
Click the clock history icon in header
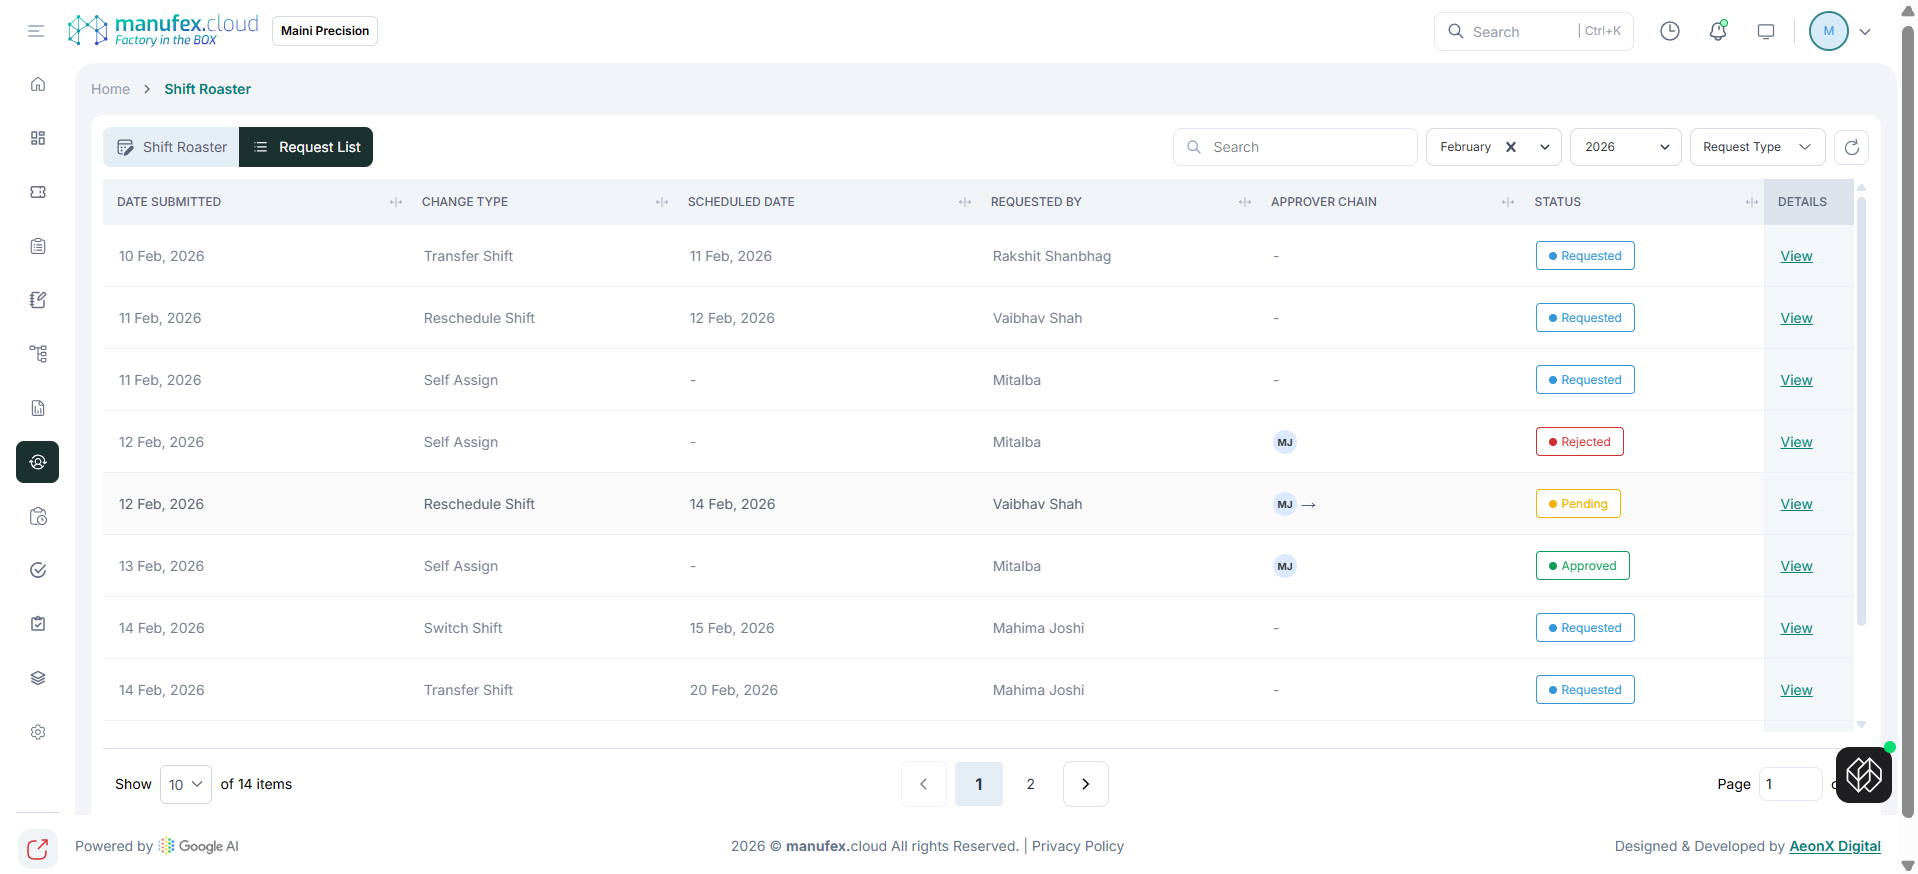coord(1670,31)
